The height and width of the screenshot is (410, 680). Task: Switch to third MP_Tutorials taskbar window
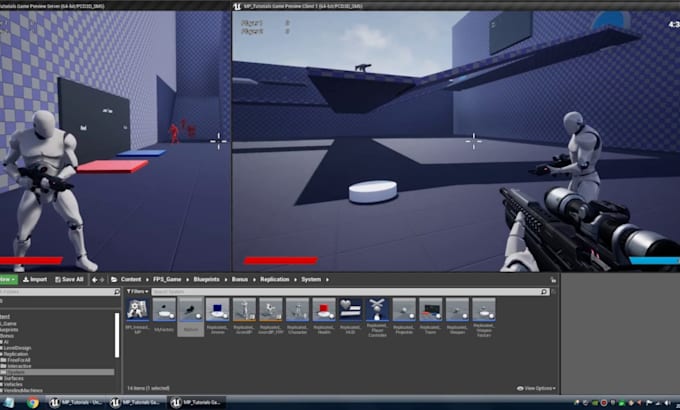pyautogui.click(x=197, y=403)
